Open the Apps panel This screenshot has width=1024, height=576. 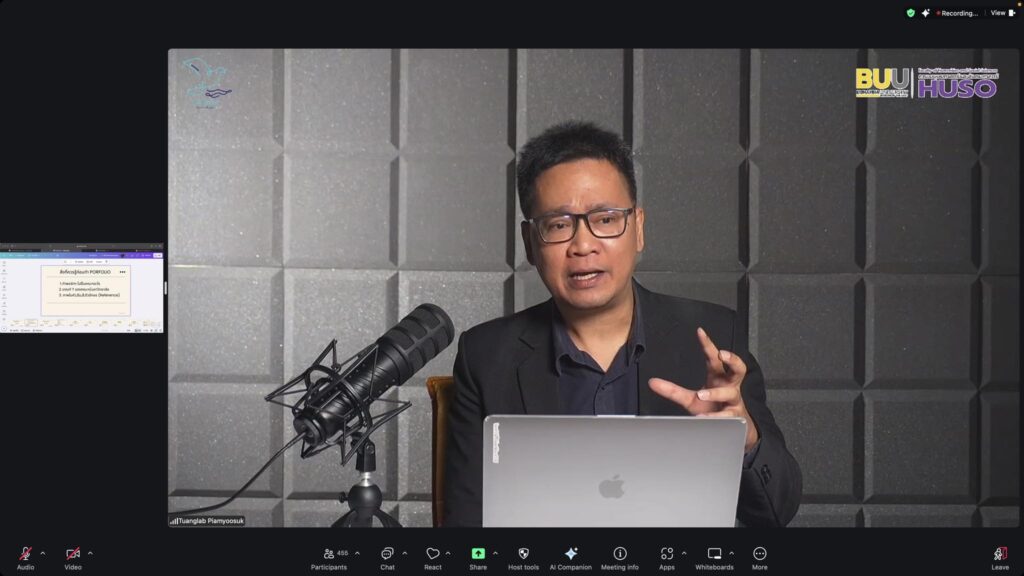click(x=666, y=554)
